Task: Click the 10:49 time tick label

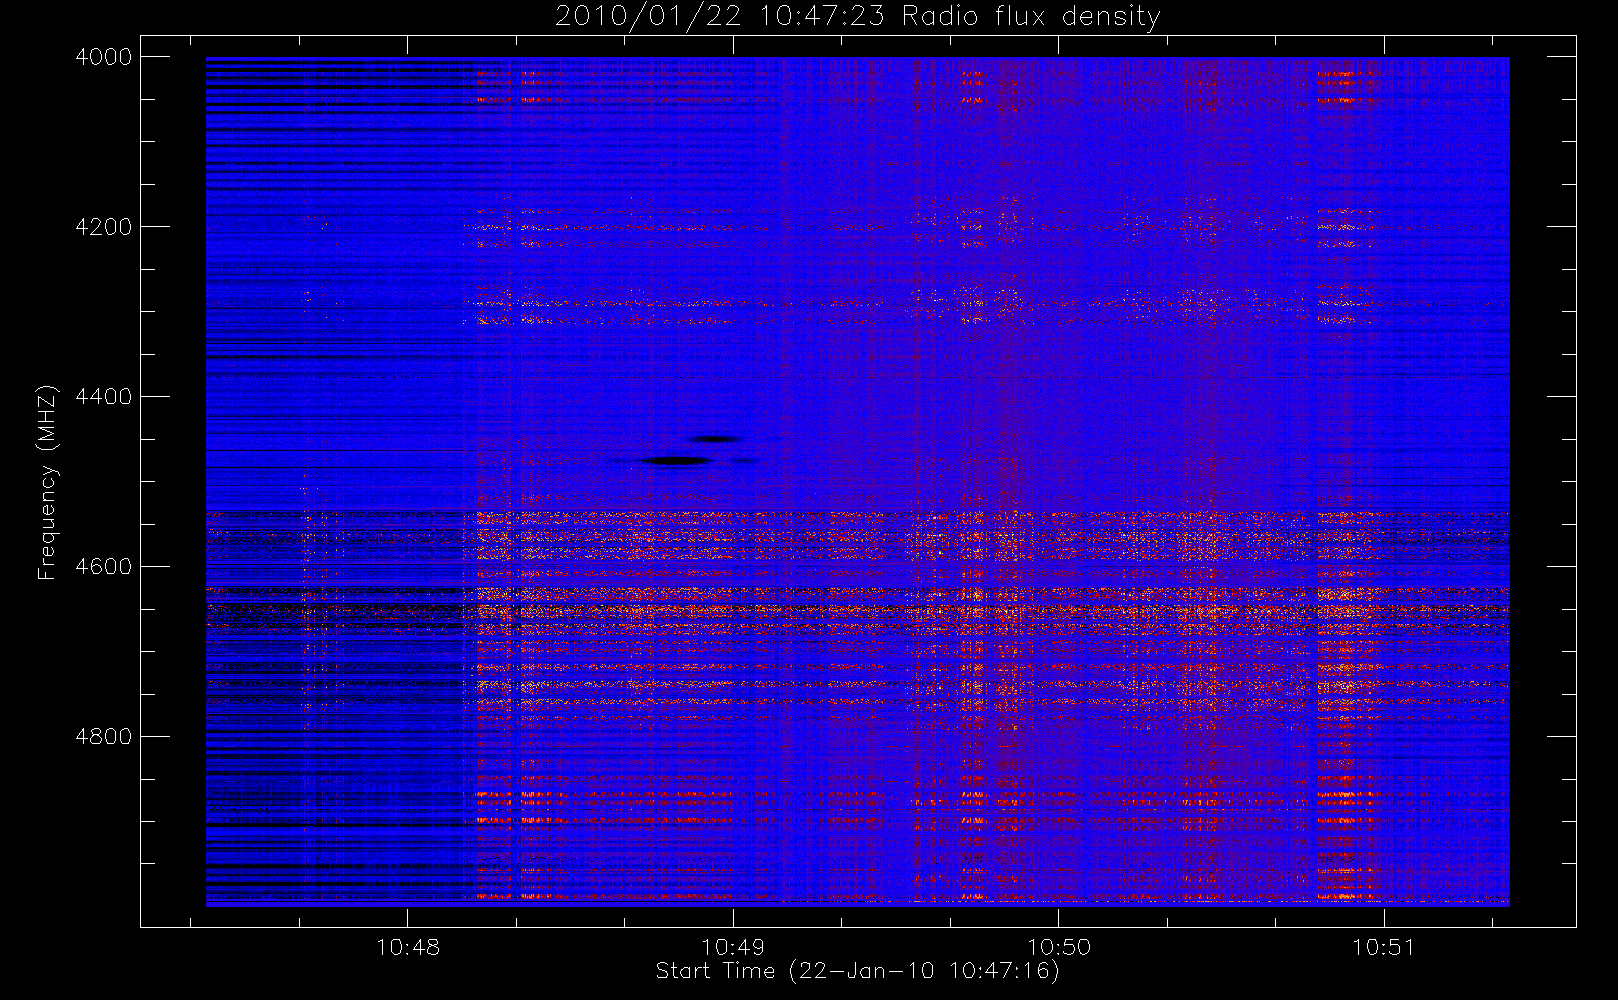Action: 733,947
